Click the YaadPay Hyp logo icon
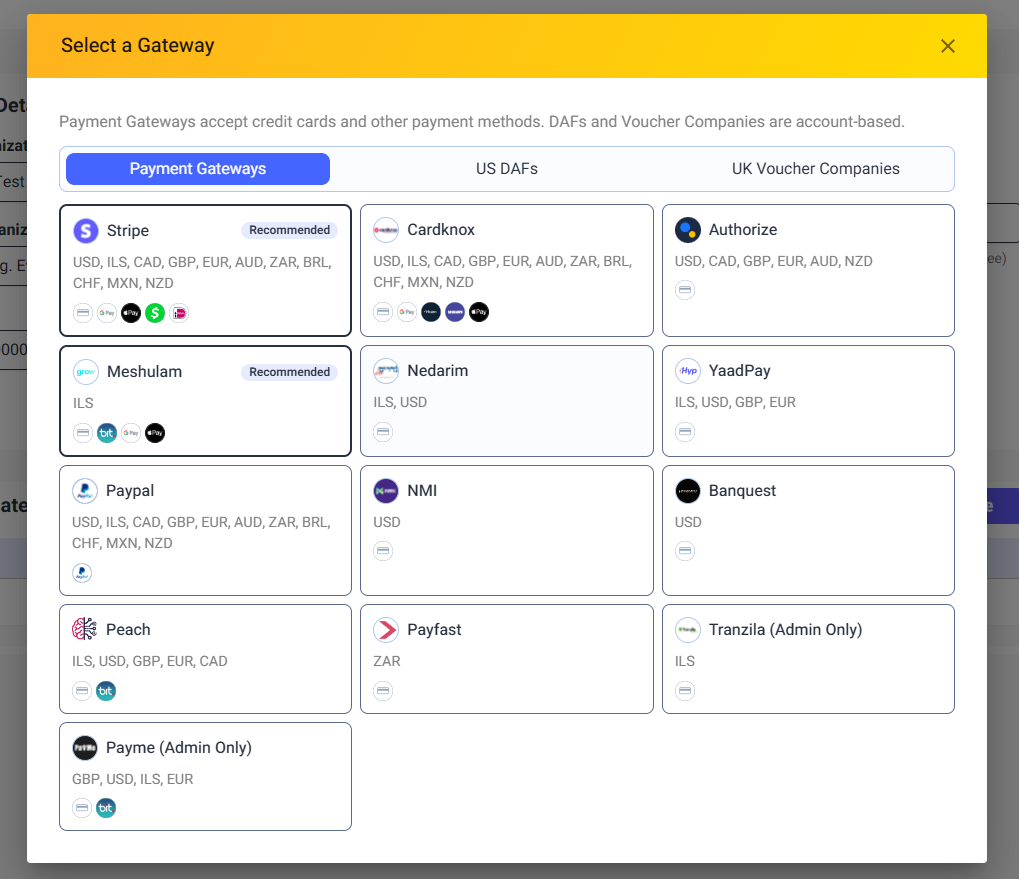 coord(688,371)
